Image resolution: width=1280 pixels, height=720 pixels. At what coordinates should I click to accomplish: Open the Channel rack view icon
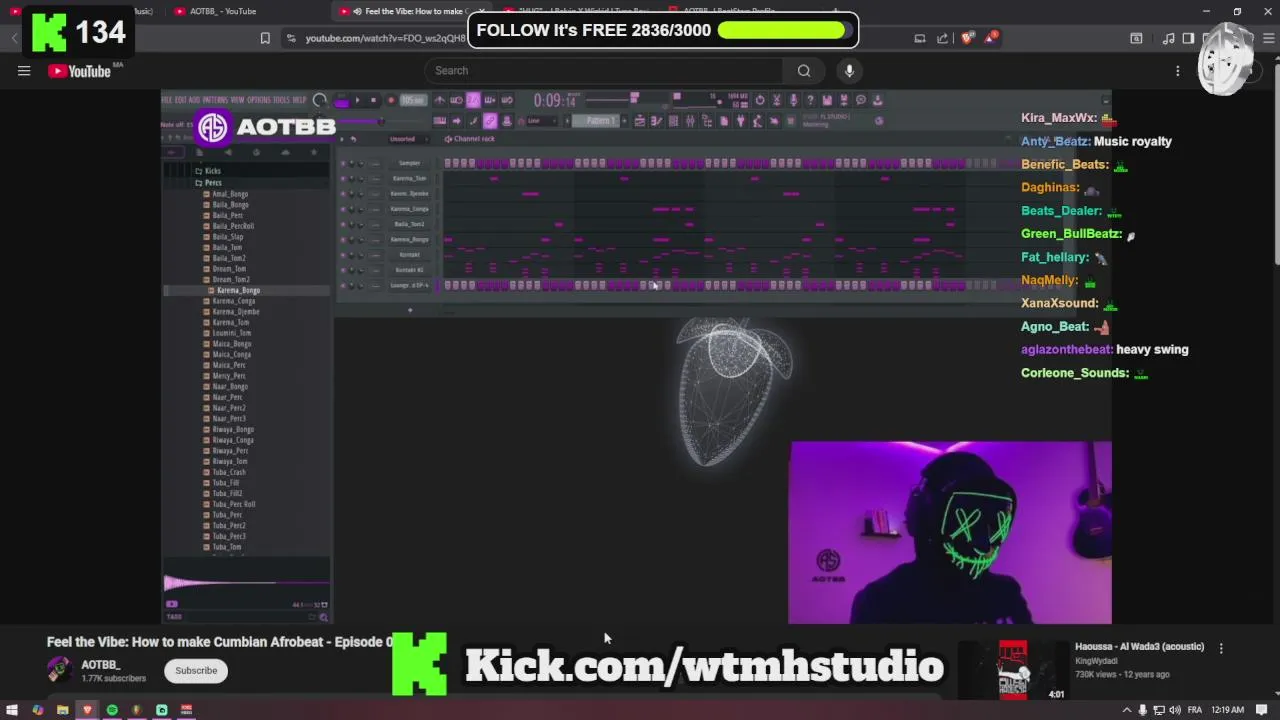(x=673, y=121)
